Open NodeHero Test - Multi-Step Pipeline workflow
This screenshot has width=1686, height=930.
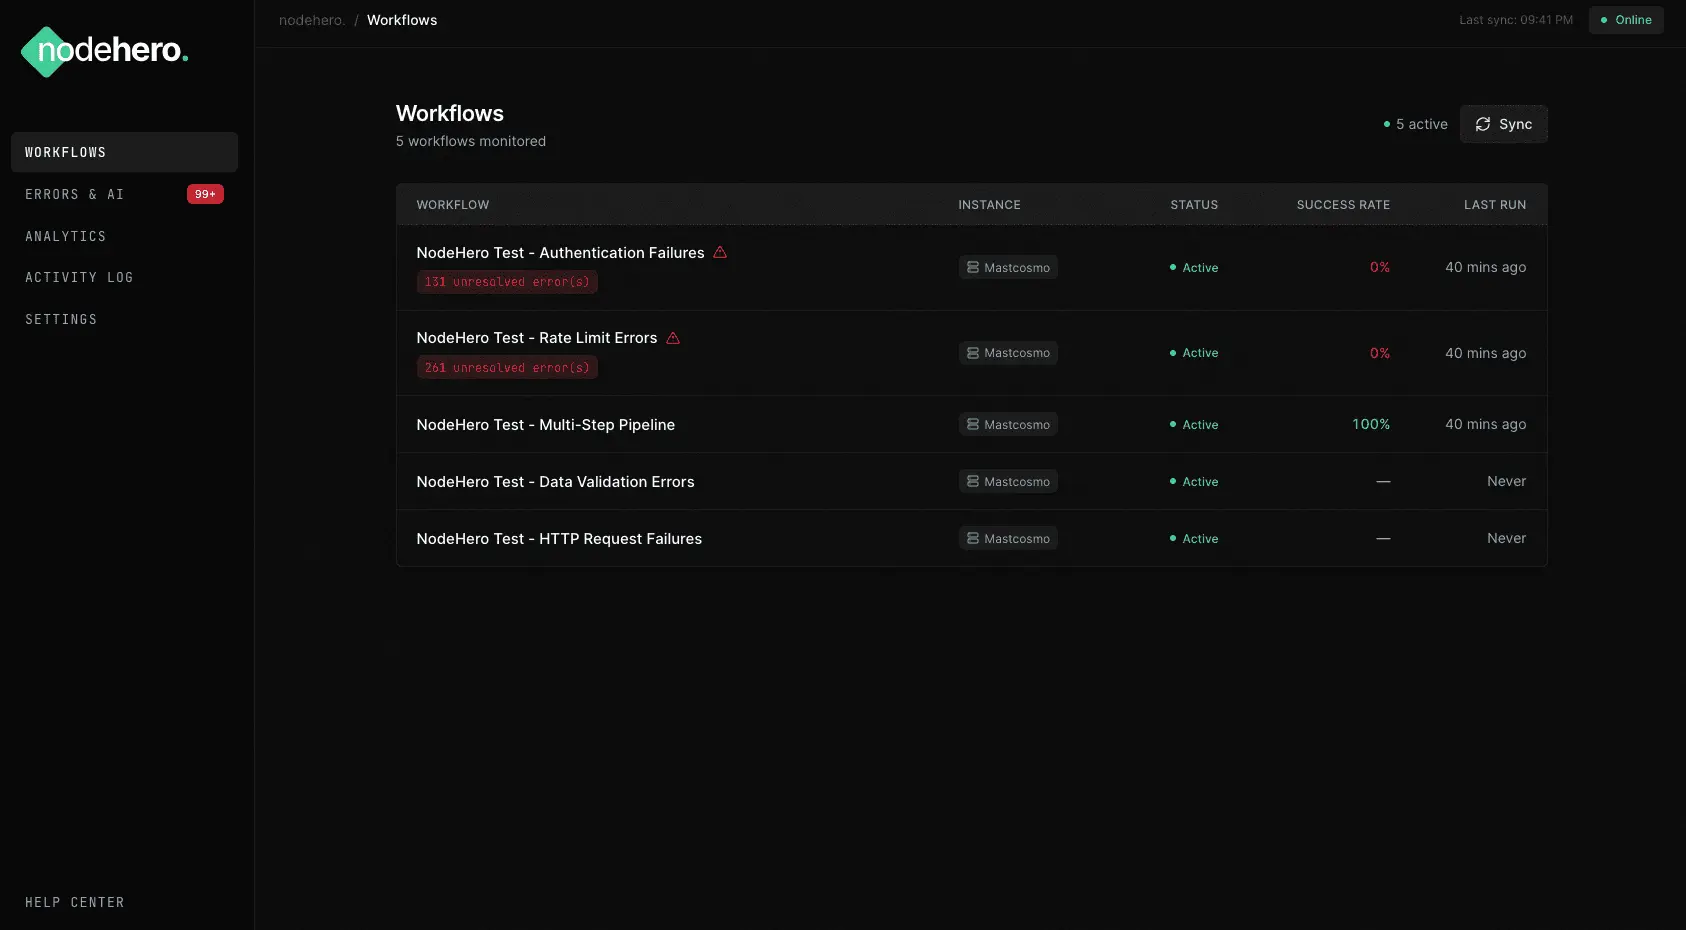pyautogui.click(x=546, y=425)
